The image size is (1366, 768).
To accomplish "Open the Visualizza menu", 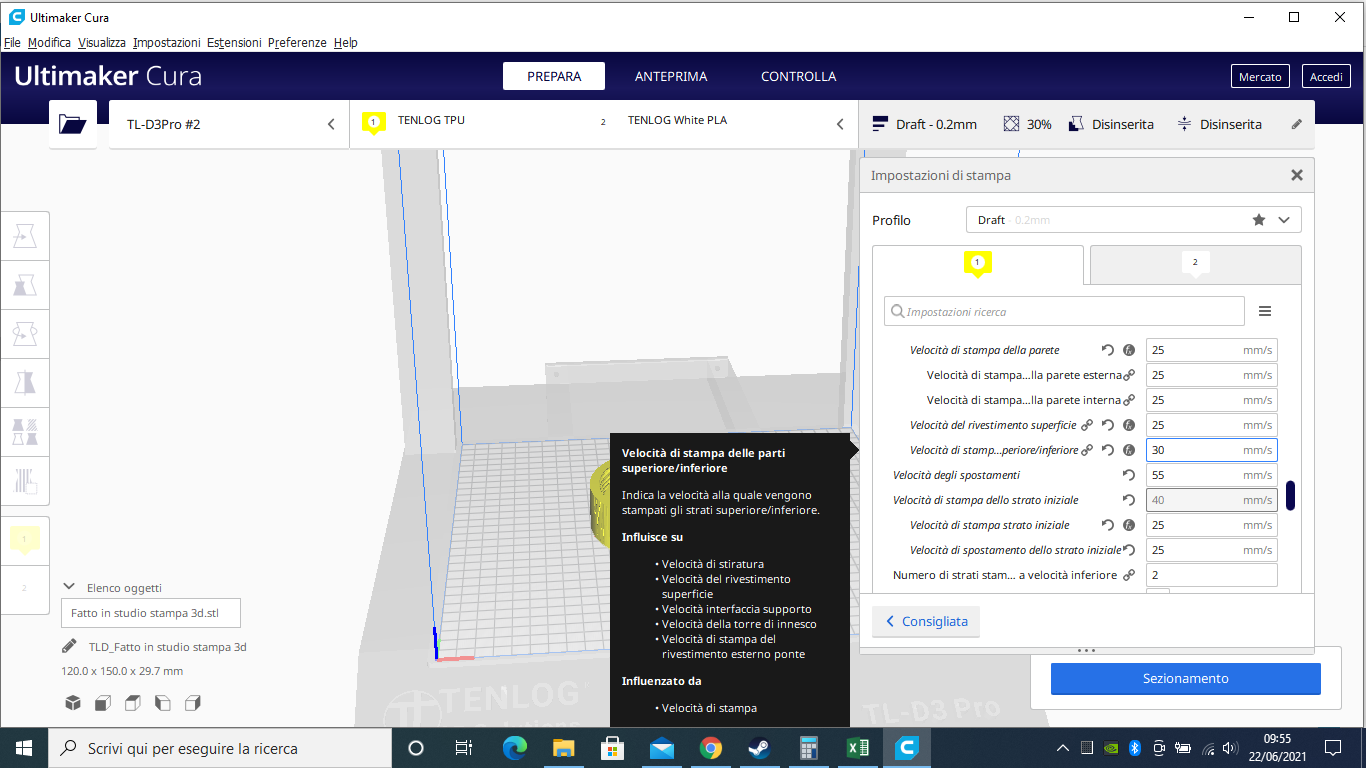I will [102, 43].
